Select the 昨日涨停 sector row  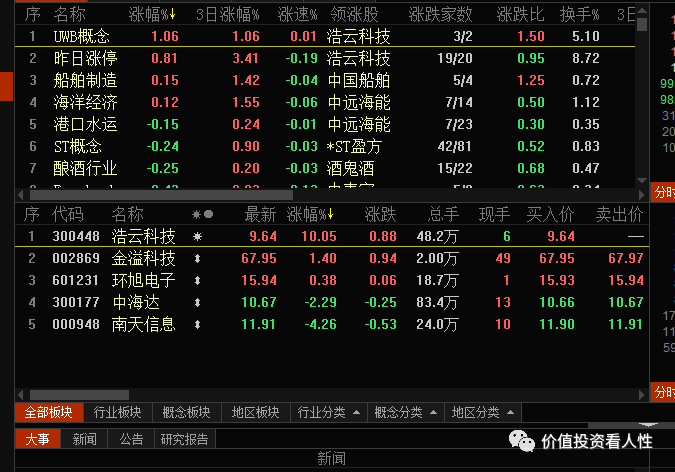click(325, 58)
